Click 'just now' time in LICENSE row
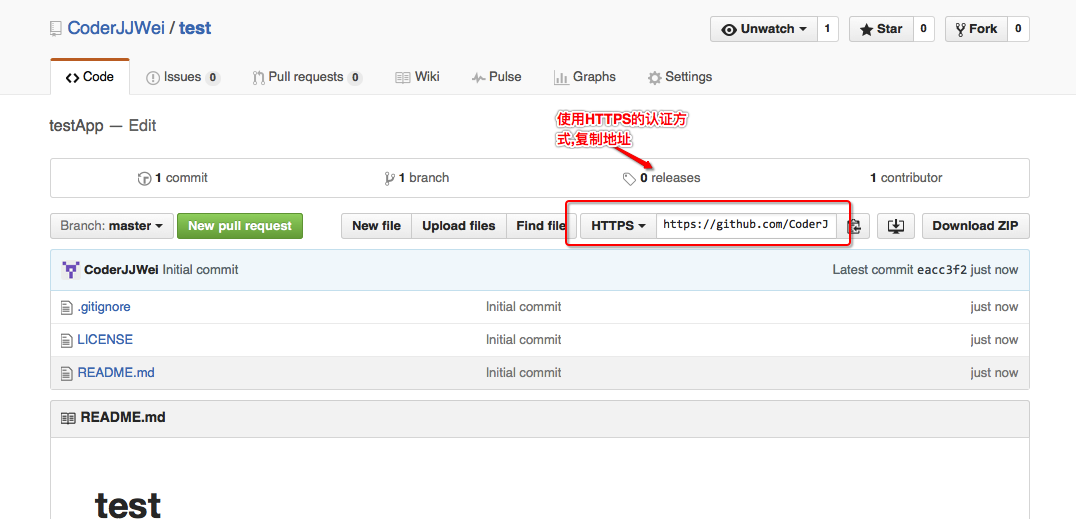This screenshot has height=519, width=1076. (994, 340)
